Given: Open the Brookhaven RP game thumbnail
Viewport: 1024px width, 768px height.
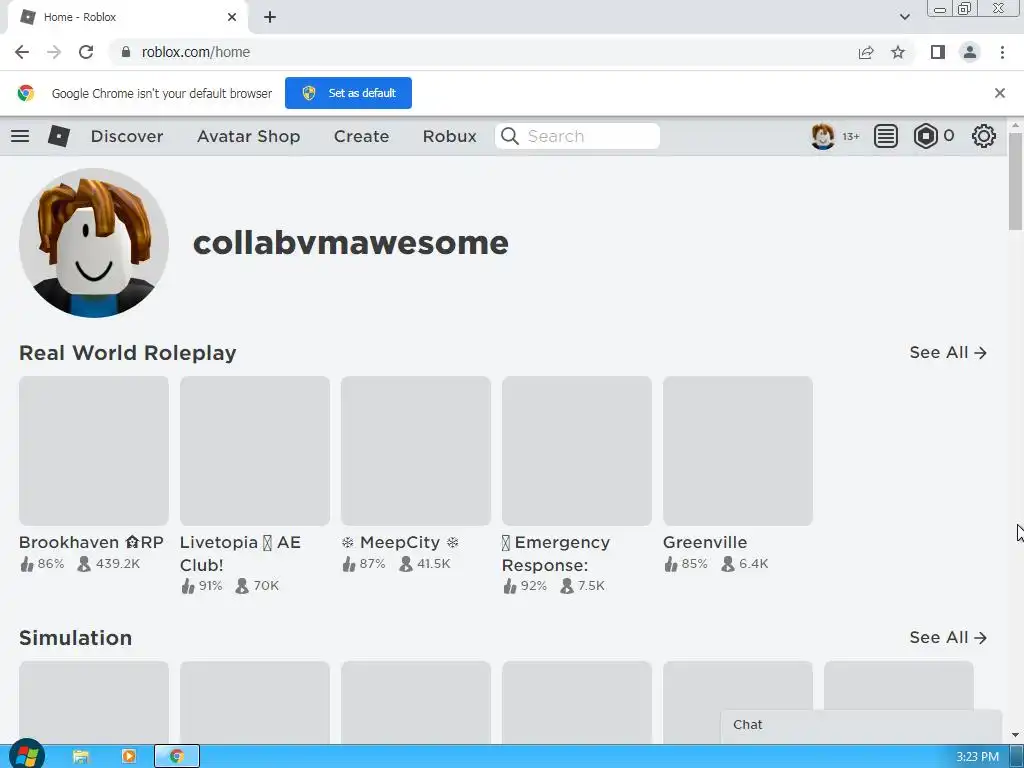Looking at the screenshot, I should click(x=94, y=451).
